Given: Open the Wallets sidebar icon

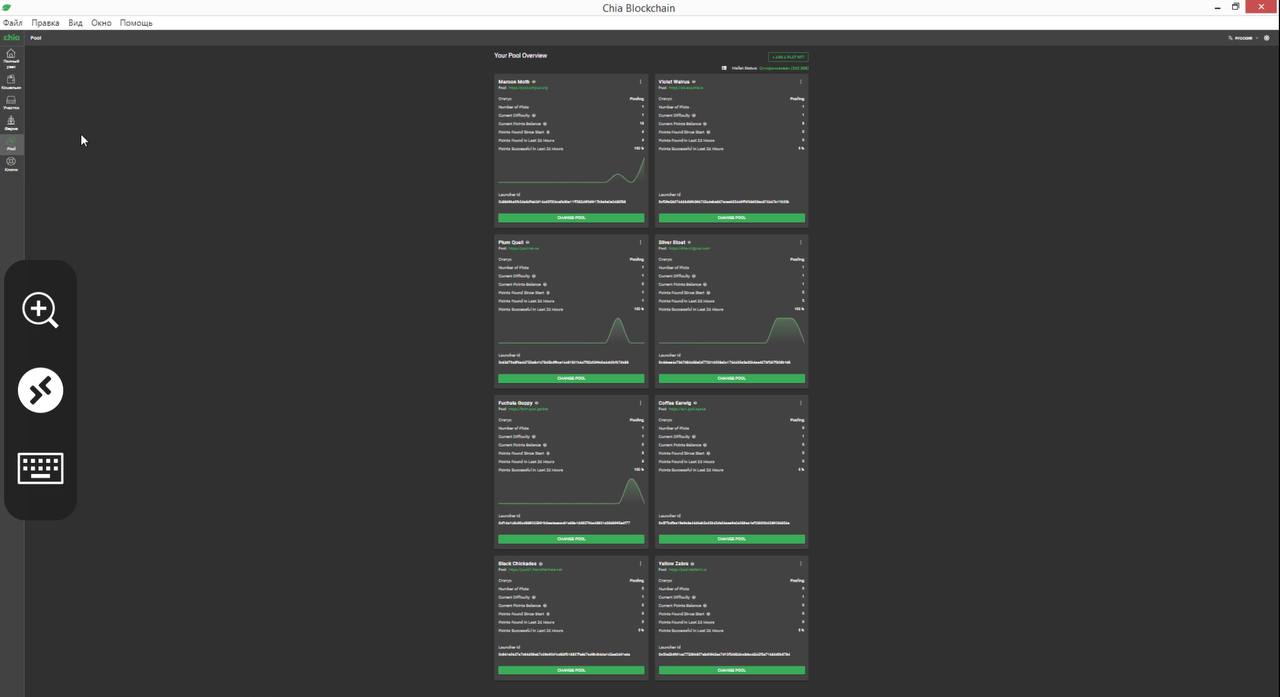Looking at the screenshot, I should [11, 81].
